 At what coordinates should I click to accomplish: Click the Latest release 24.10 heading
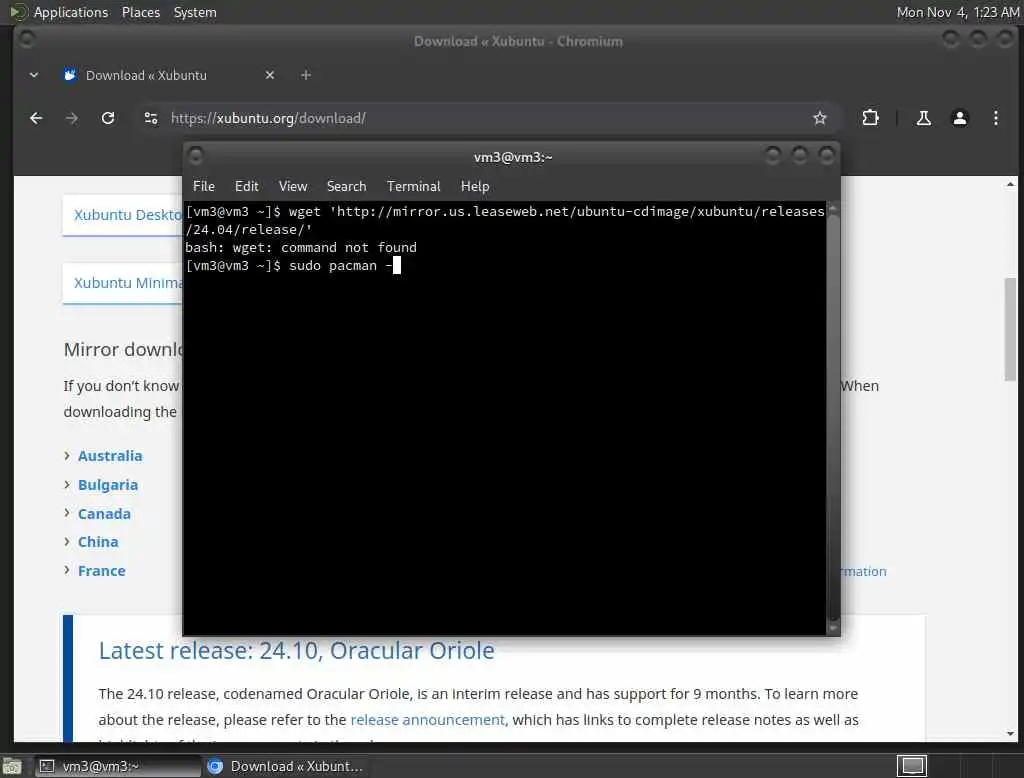tap(296, 651)
